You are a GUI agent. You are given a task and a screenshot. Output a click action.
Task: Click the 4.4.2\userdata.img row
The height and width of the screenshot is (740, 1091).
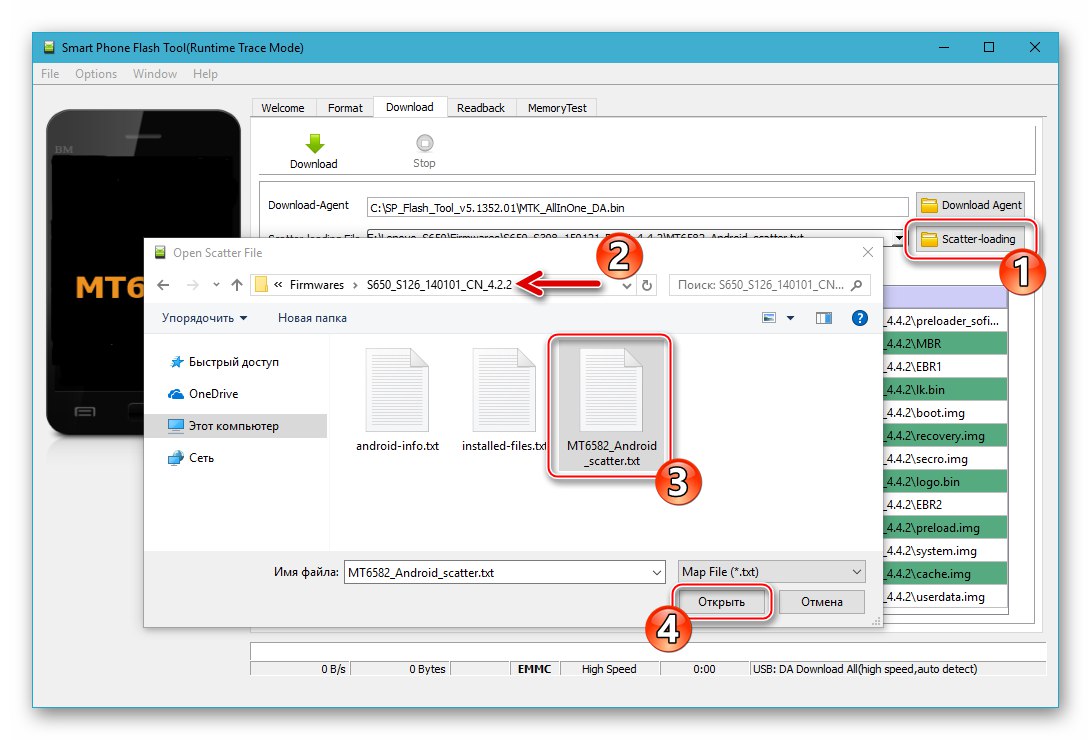click(945, 597)
